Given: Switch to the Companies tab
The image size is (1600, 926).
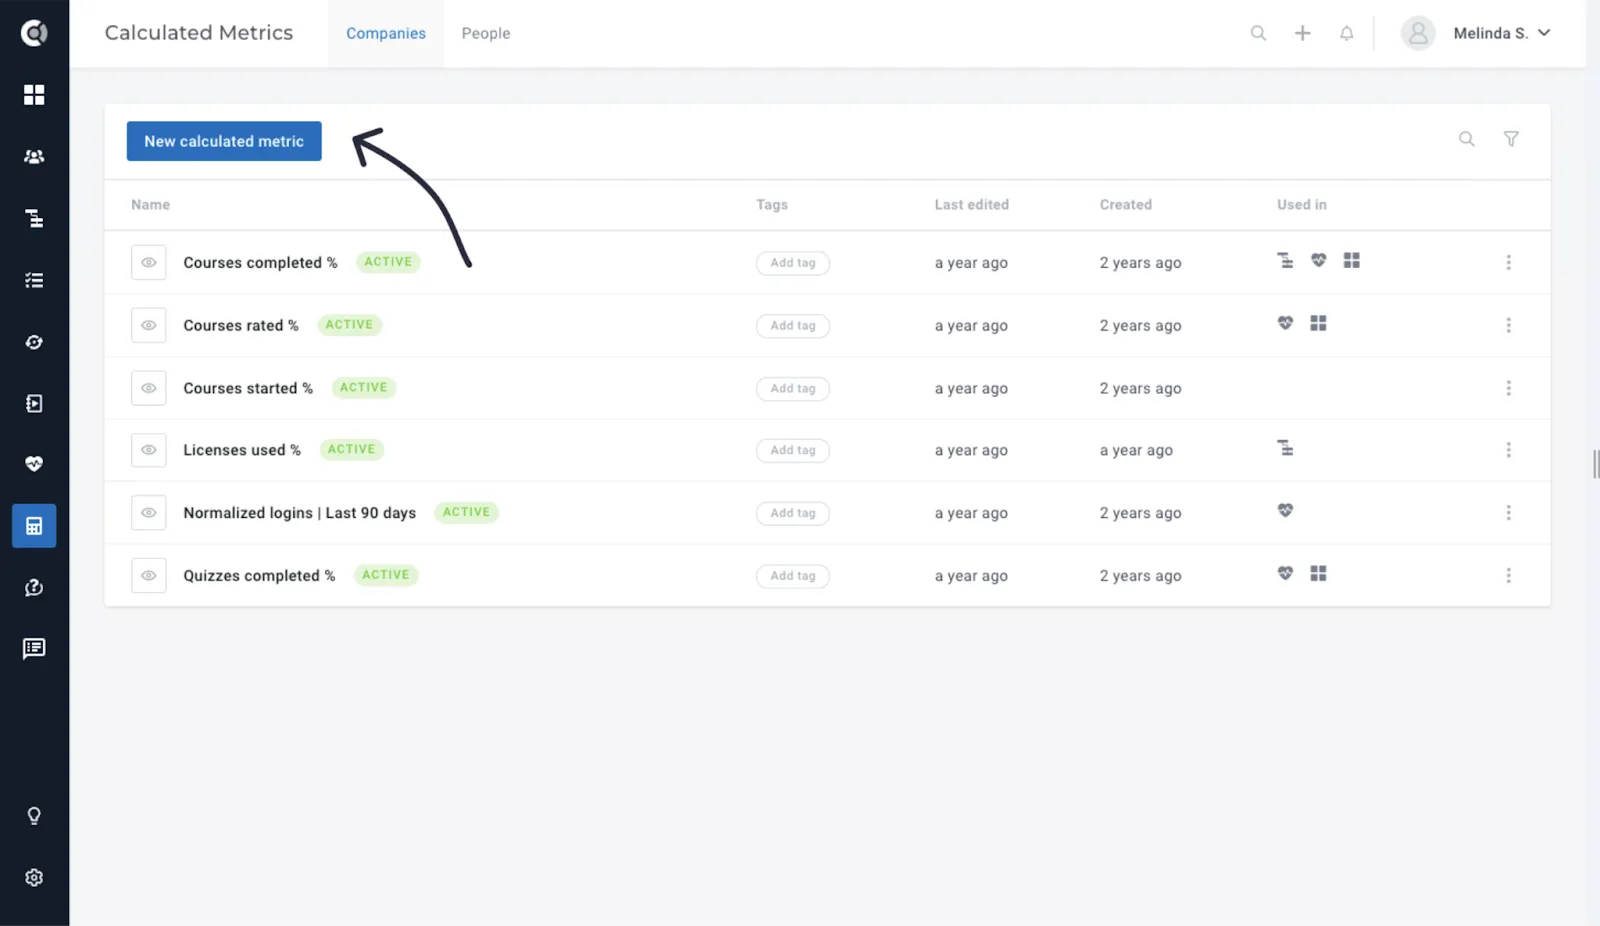Looking at the screenshot, I should click(x=386, y=33).
